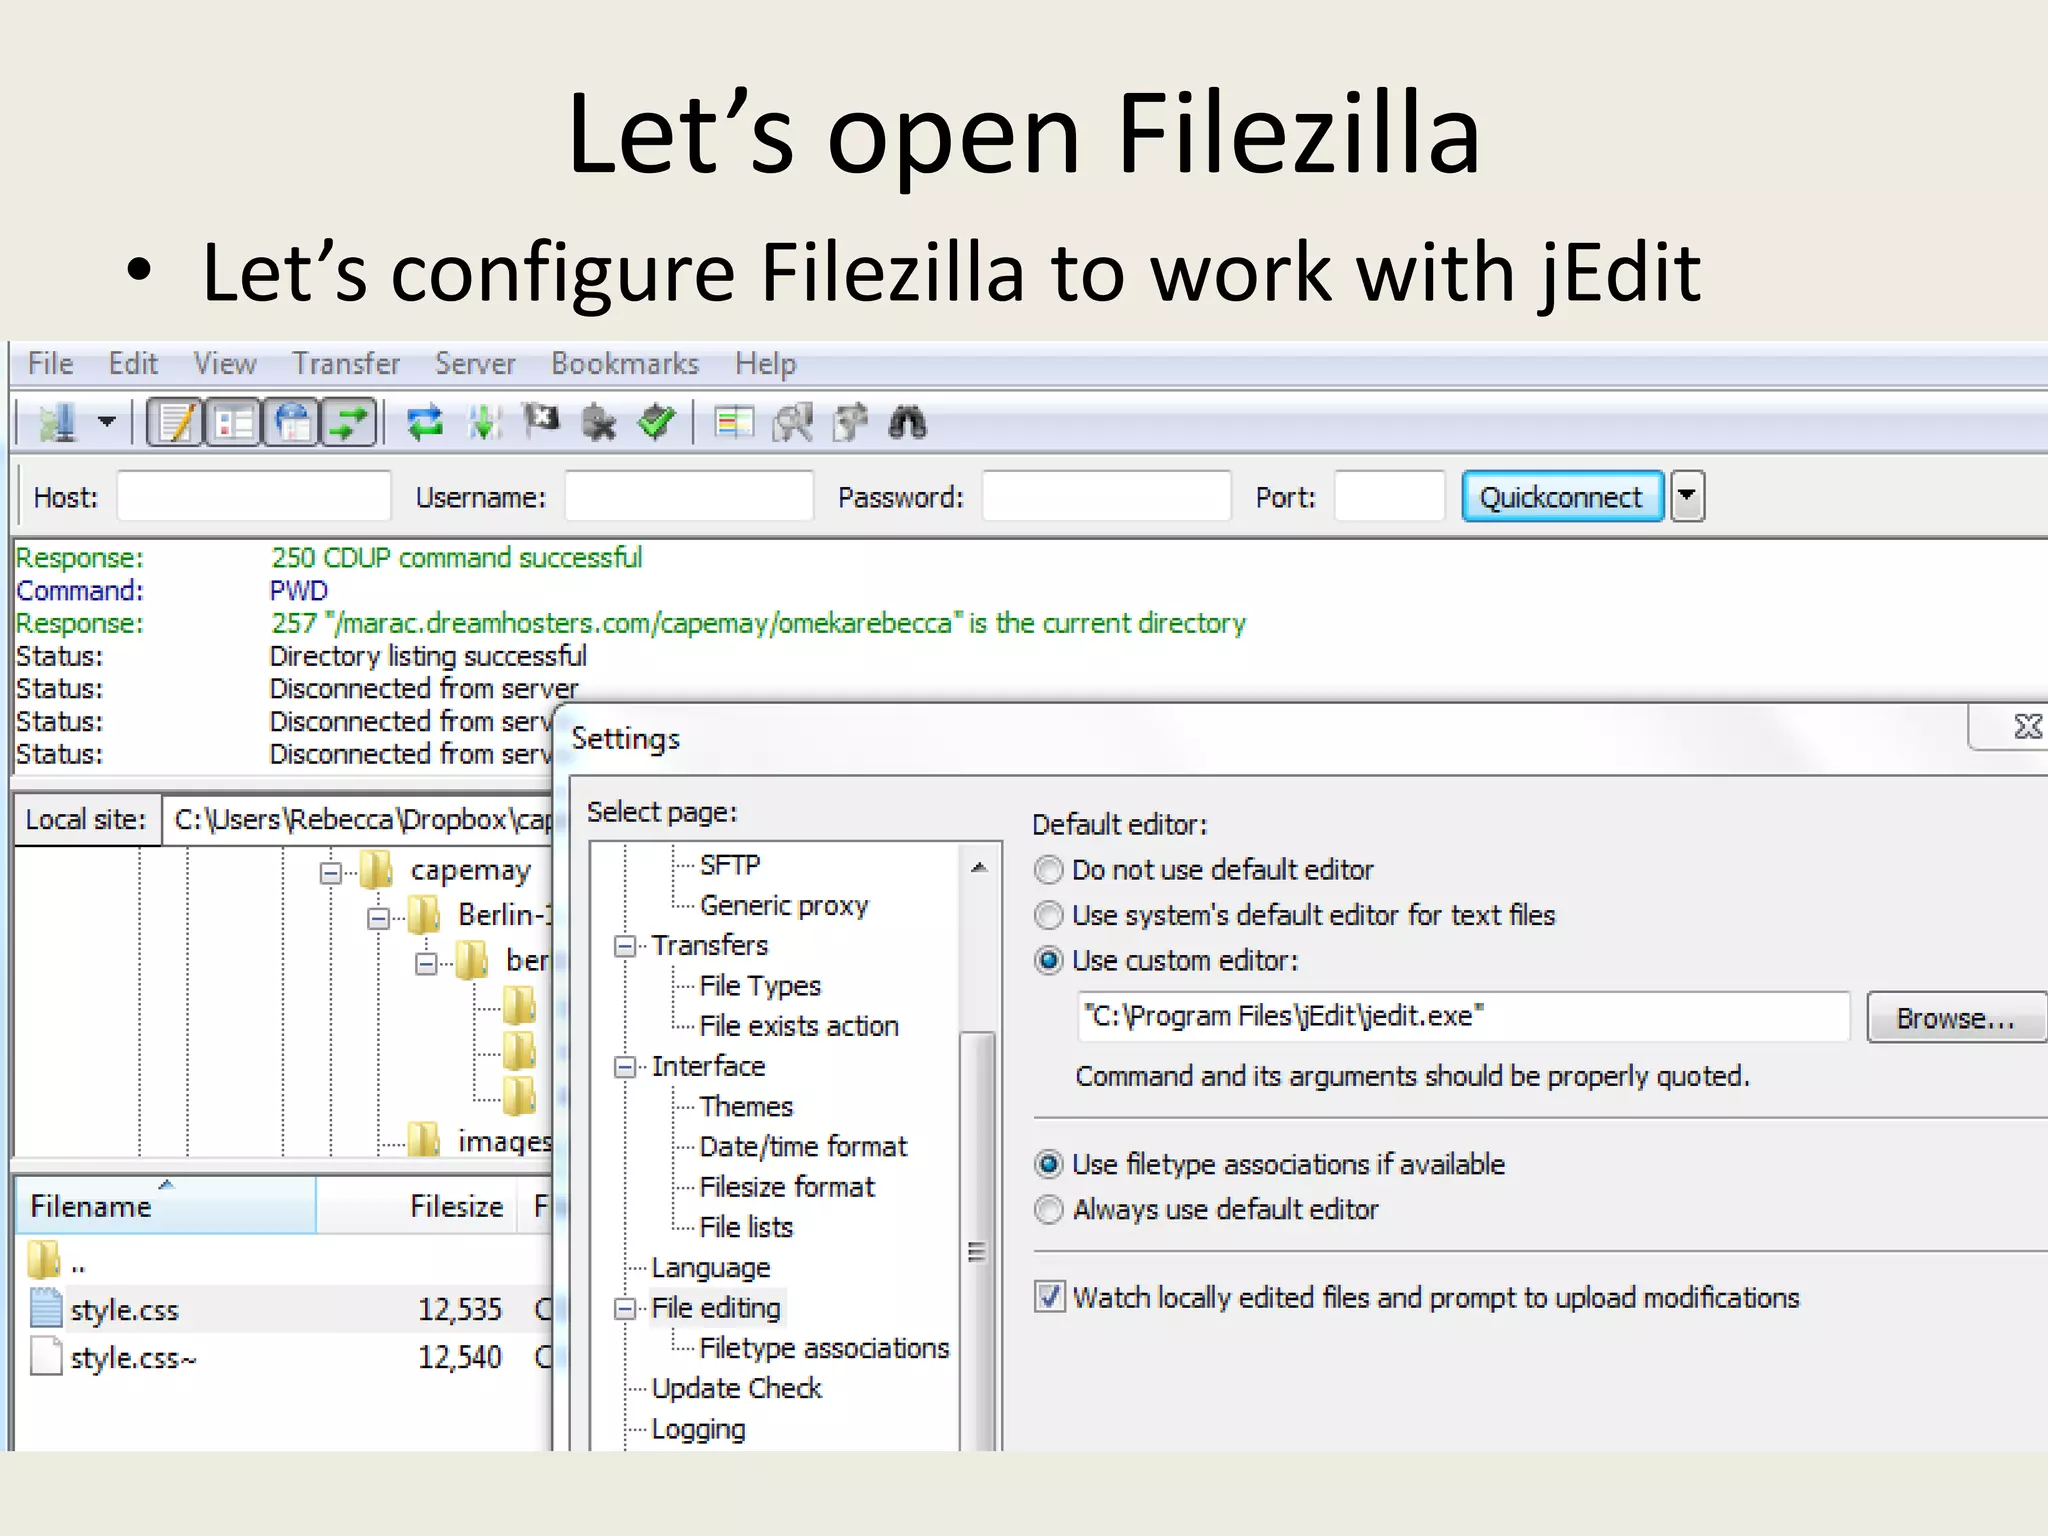
Task: Select SFTP settings page
Action: click(730, 865)
